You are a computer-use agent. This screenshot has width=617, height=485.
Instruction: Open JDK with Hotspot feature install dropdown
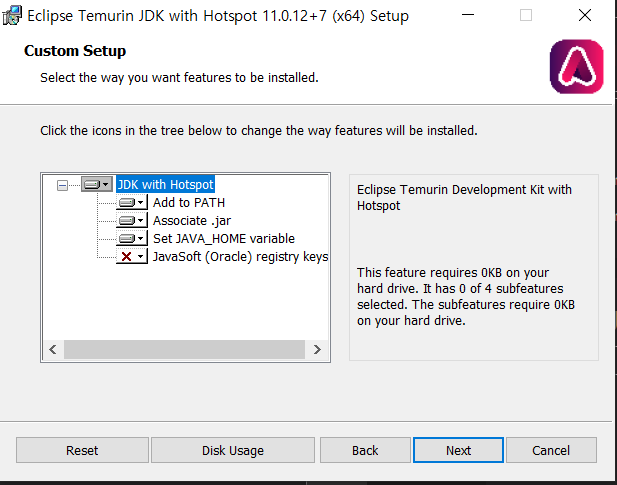pyautogui.click(x=97, y=184)
